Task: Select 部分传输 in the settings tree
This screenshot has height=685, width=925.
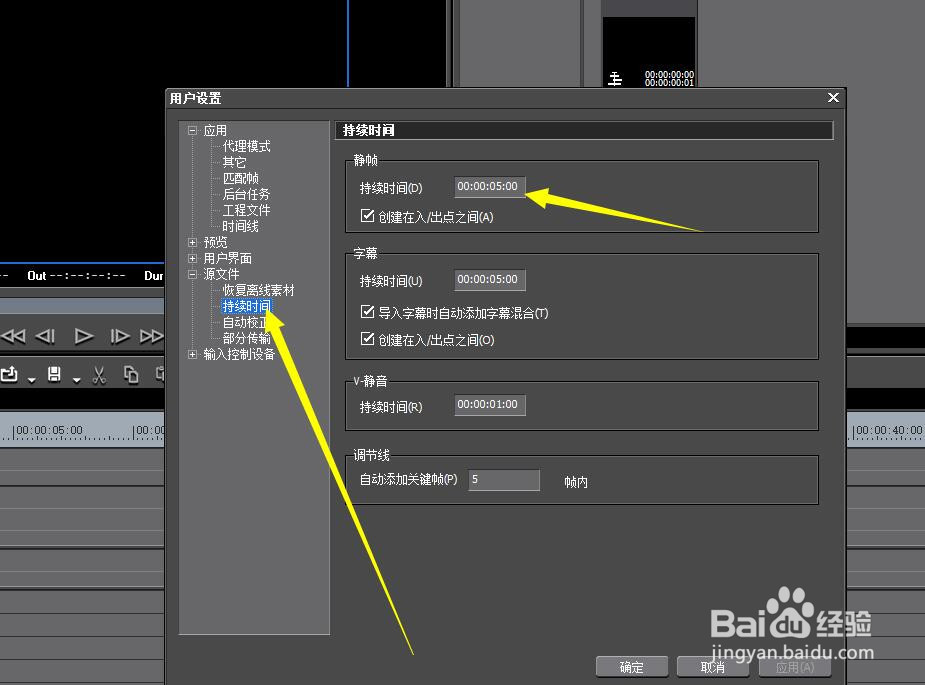Action: (x=246, y=338)
